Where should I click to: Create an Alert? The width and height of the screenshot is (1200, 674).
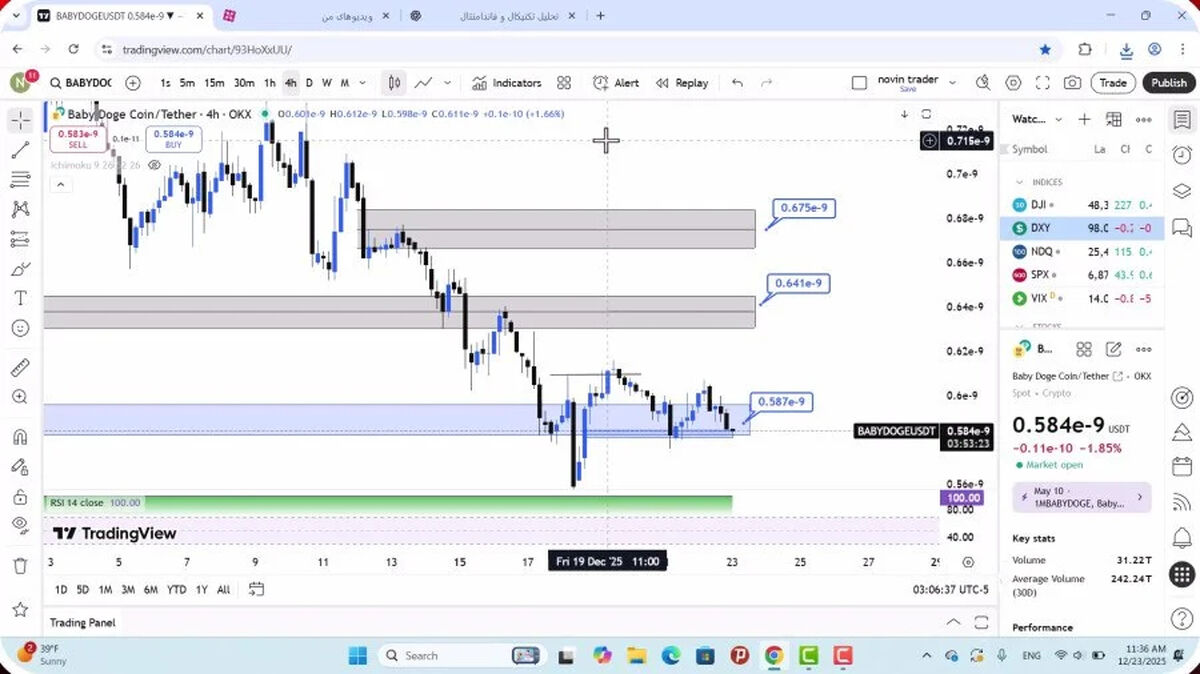coord(616,83)
